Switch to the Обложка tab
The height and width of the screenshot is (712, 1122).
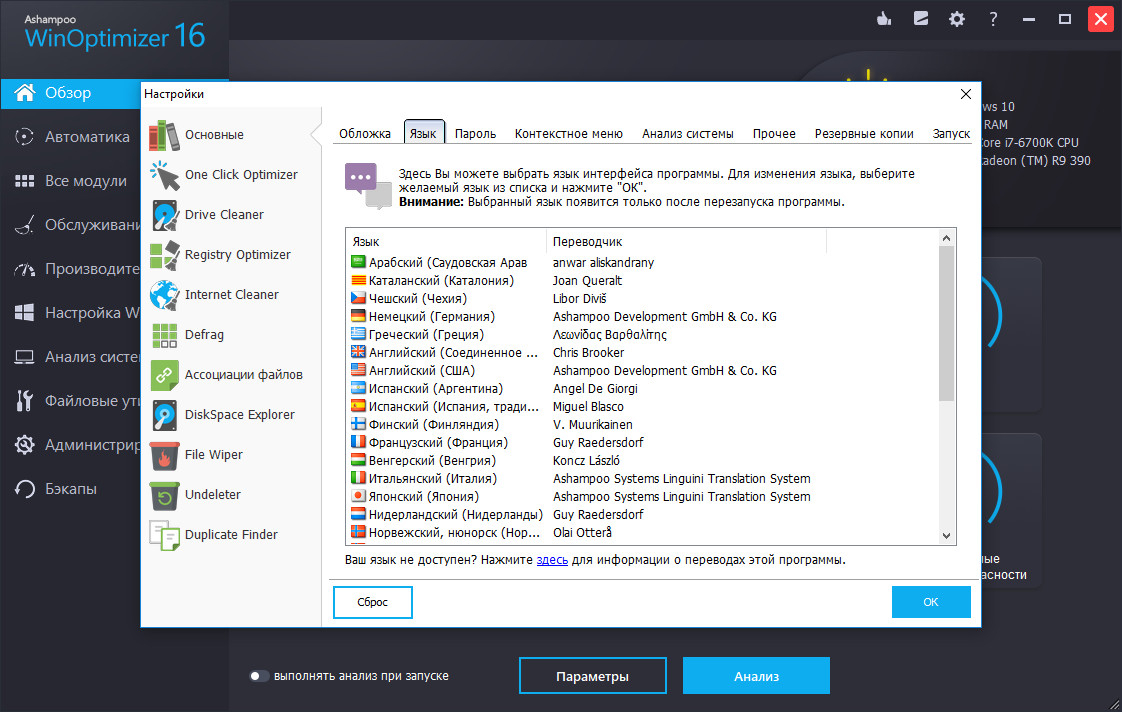365,134
